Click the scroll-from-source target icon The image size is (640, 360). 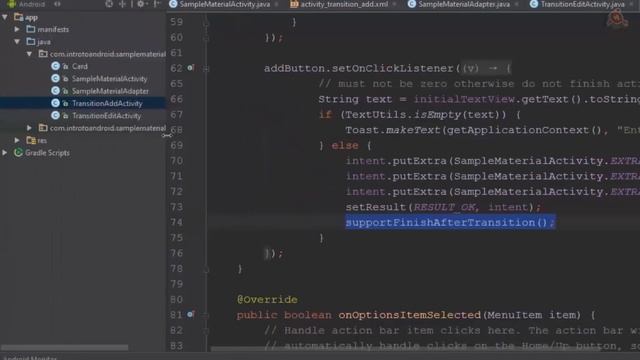click(x=109, y=4)
